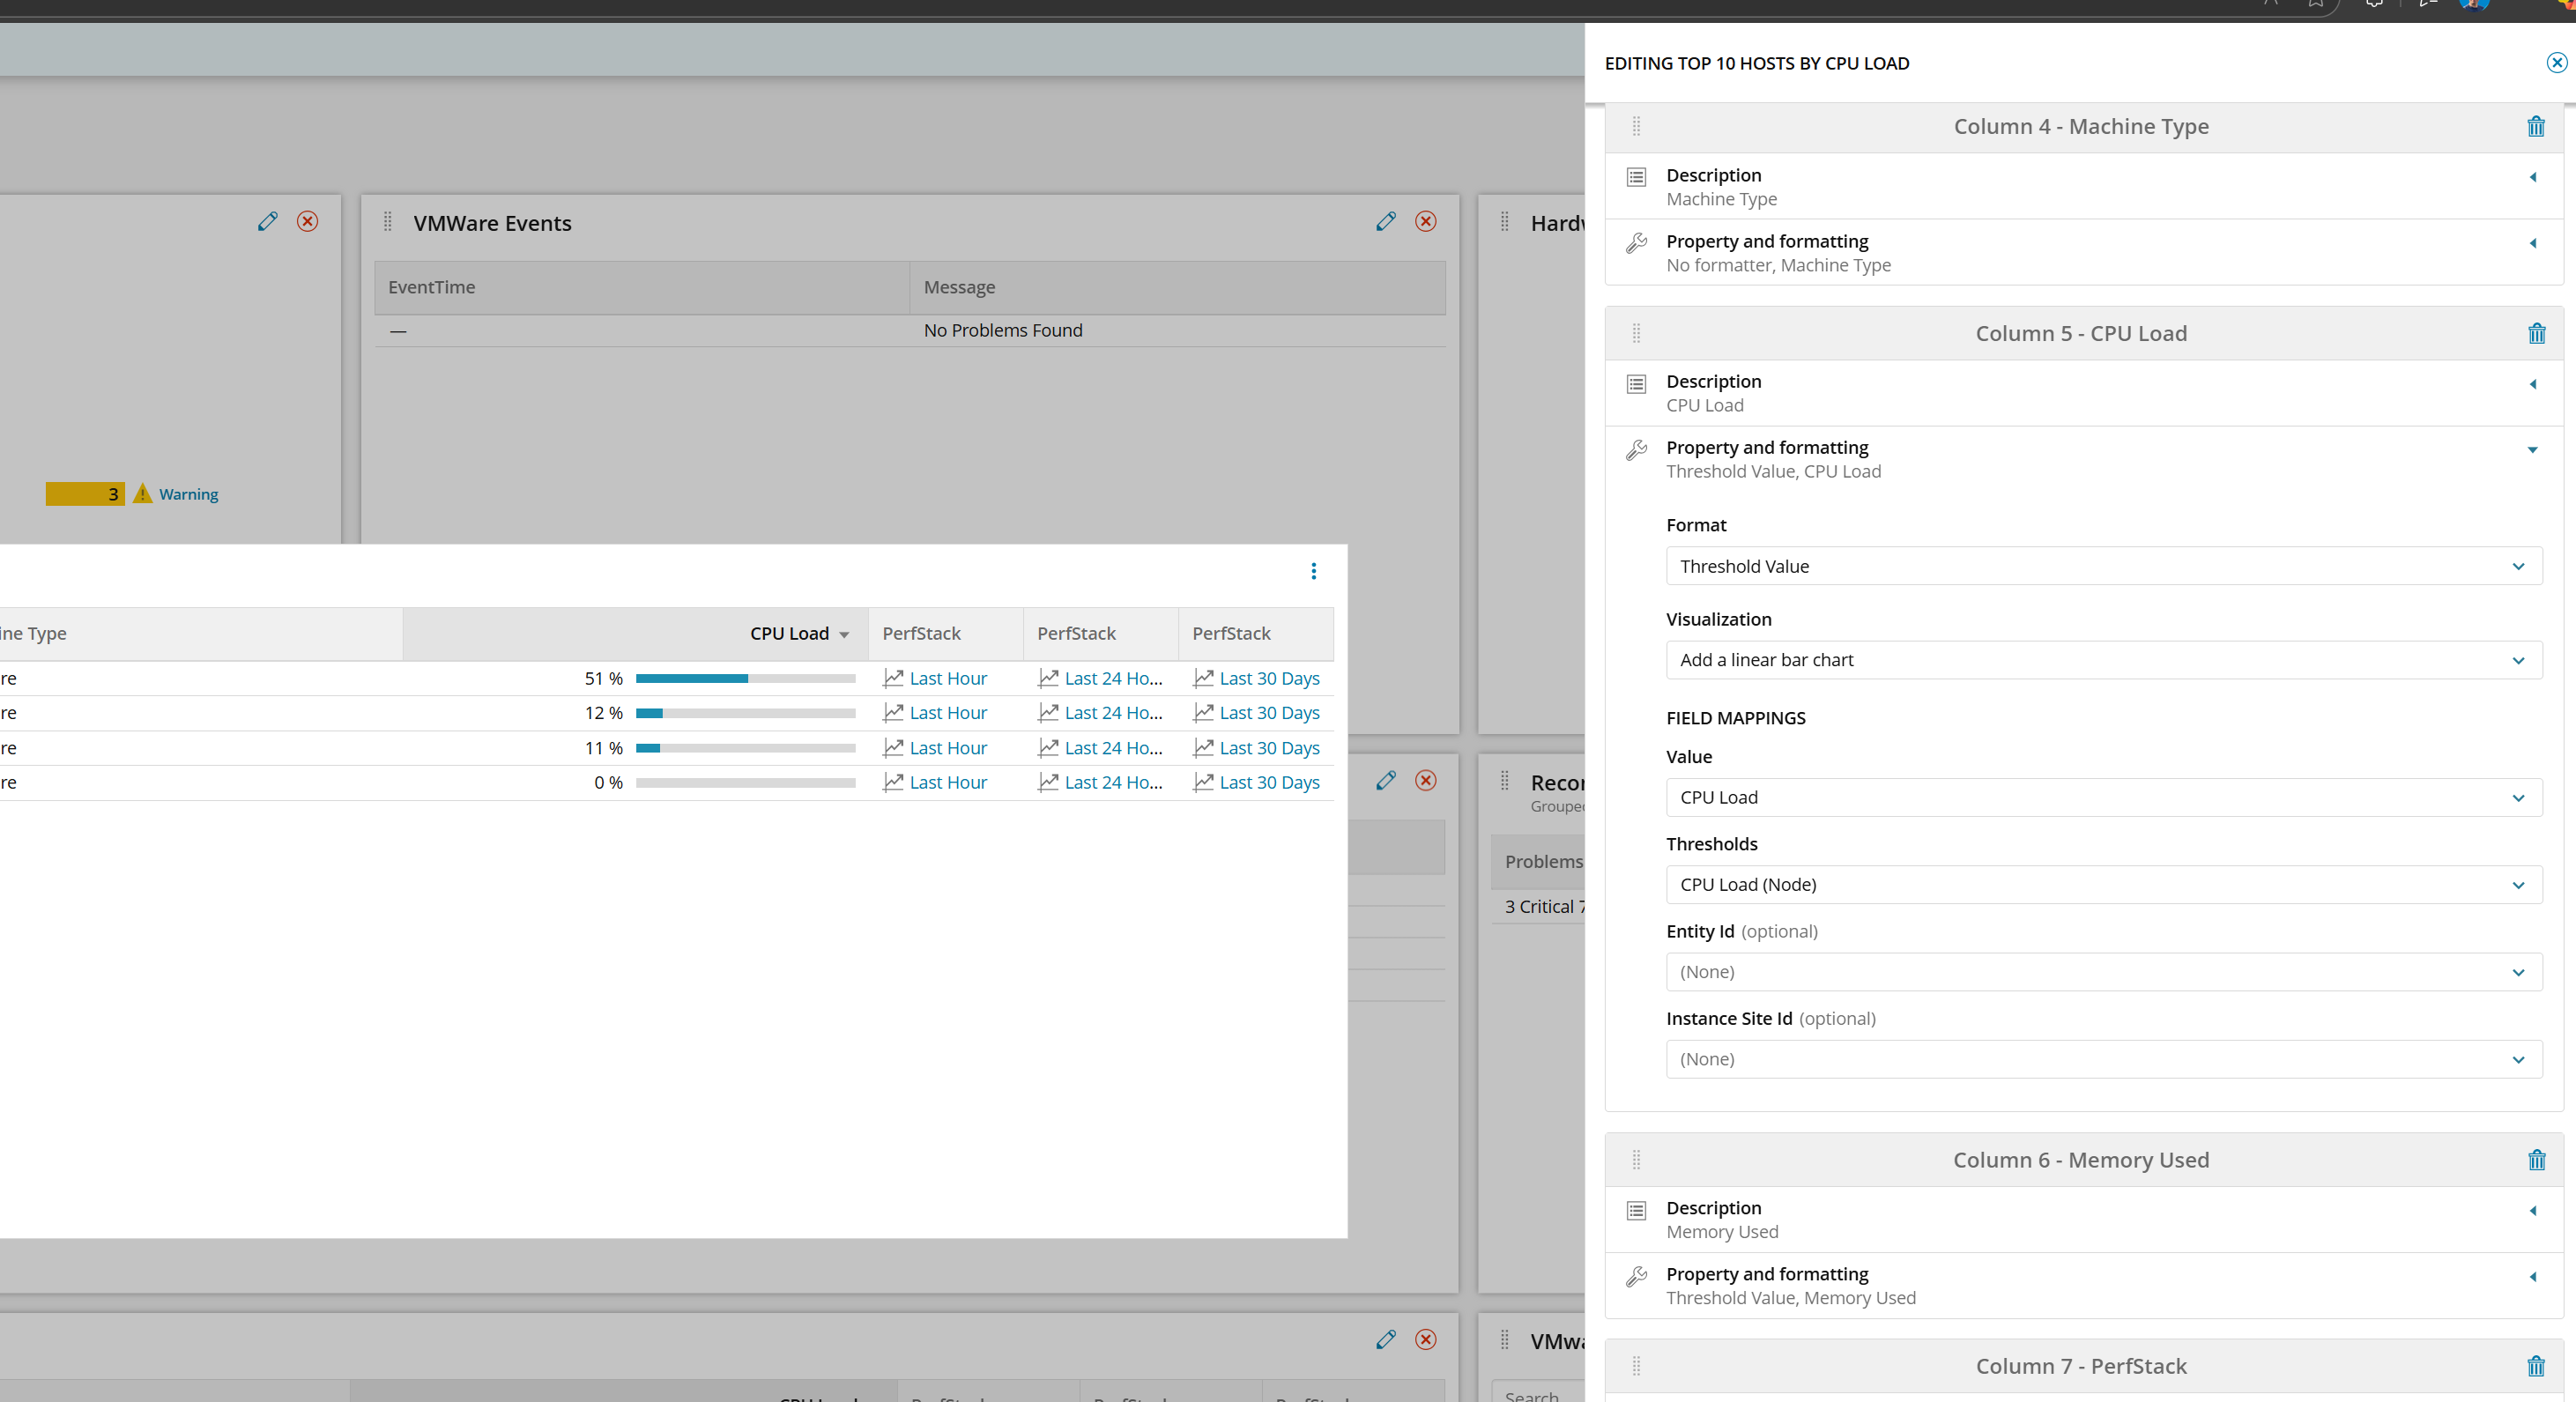Open Visualization dropdown with linear bar chart
Image resolution: width=2576 pixels, height=1402 pixels.
[x=2103, y=660]
